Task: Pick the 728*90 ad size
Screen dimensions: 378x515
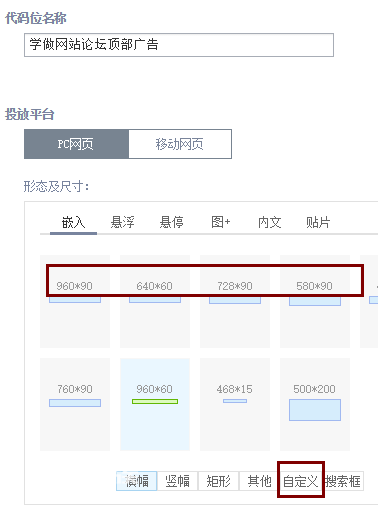Action: (x=235, y=301)
